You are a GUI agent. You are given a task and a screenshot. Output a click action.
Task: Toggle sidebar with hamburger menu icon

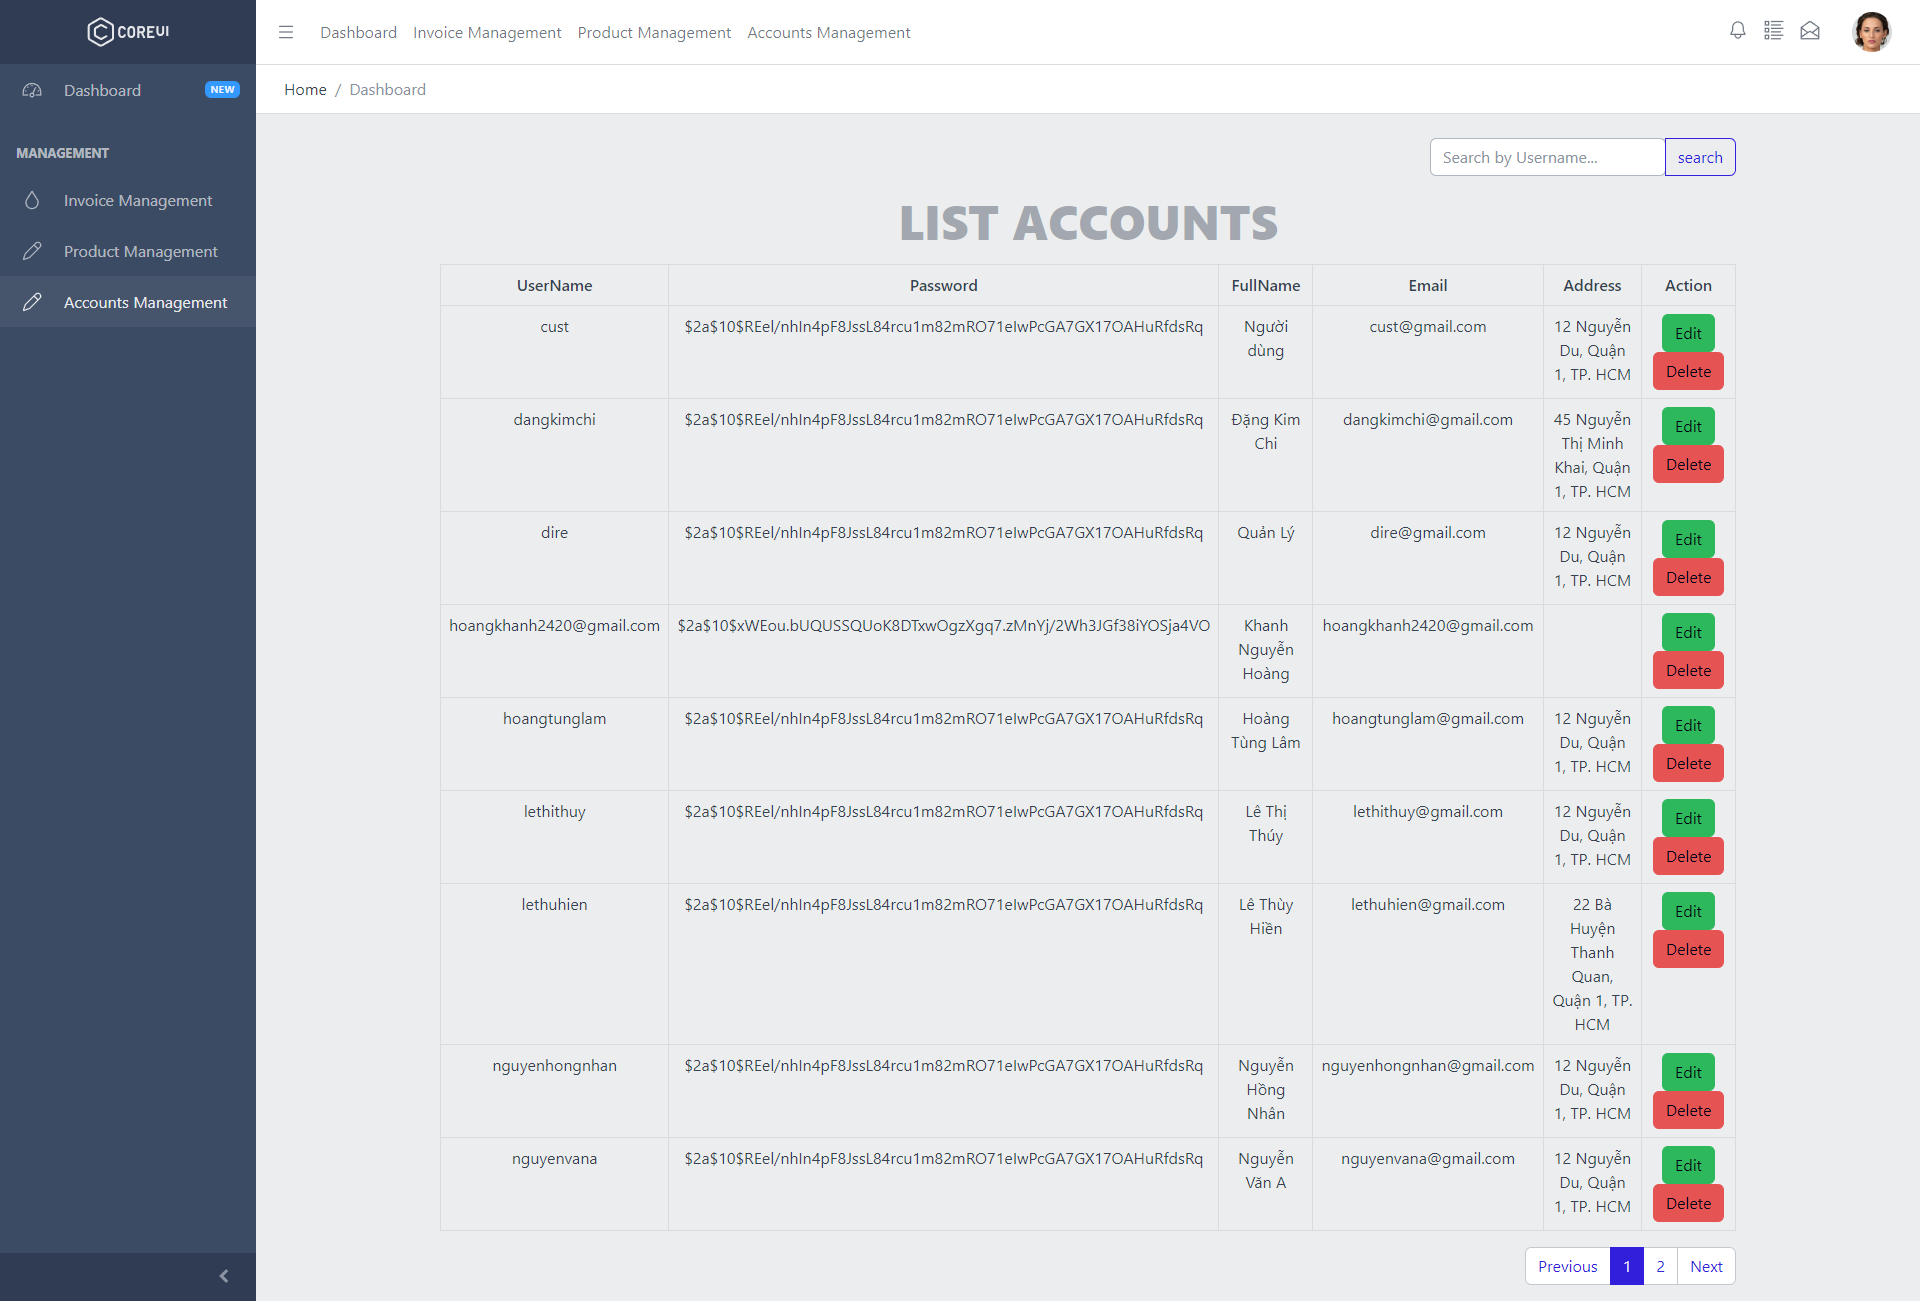pyautogui.click(x=286, y=32)
